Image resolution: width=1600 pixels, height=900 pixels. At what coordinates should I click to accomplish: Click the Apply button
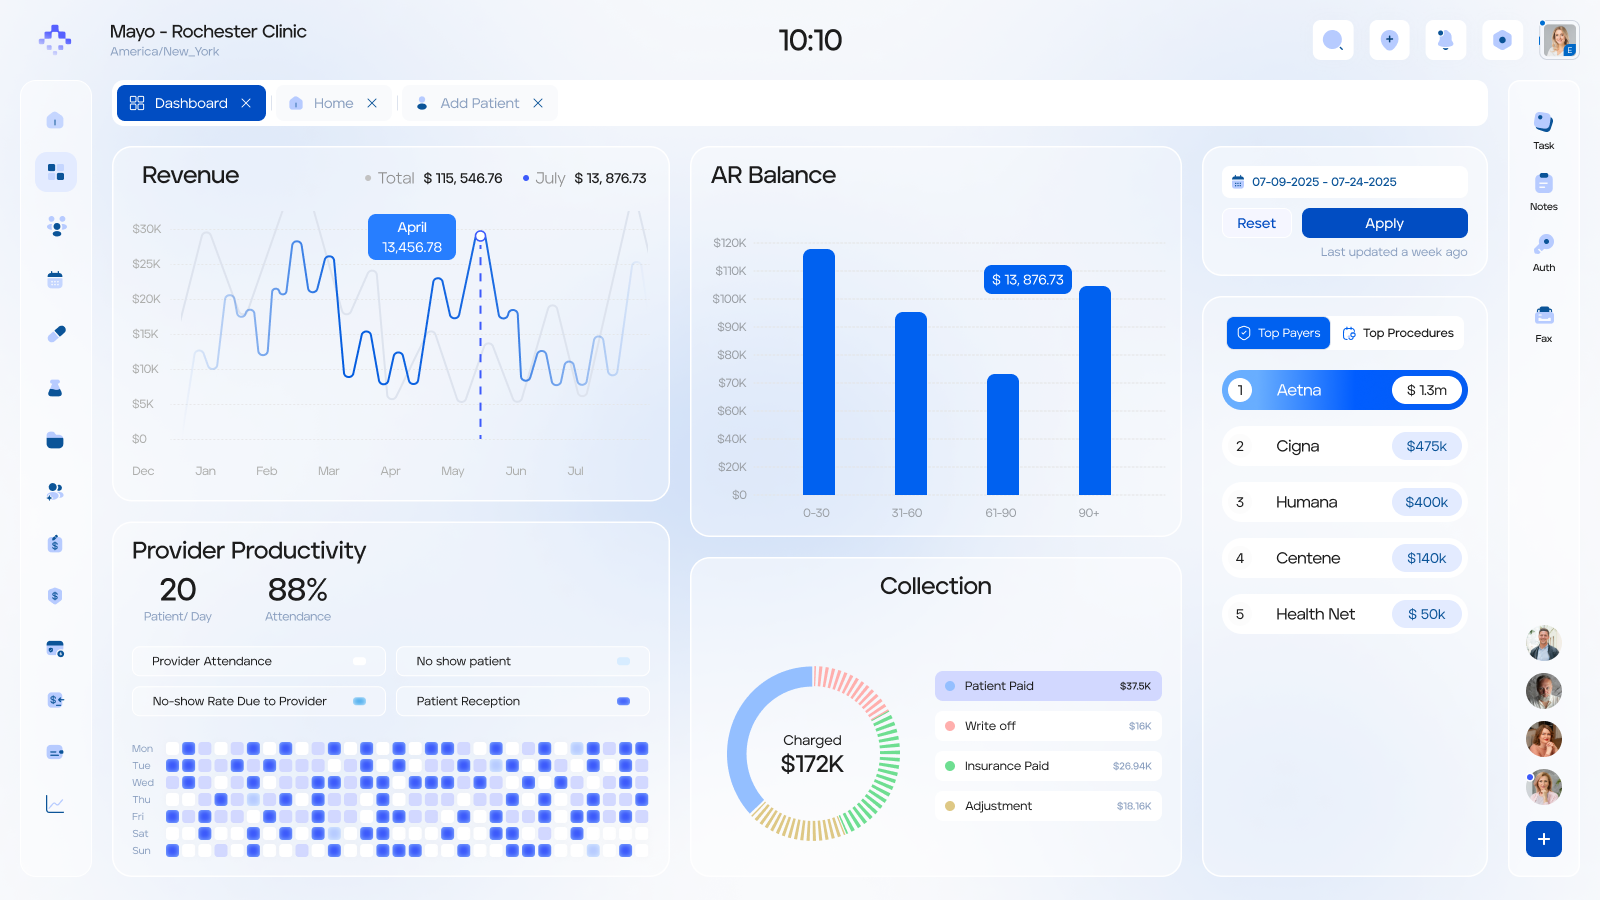click(x=1384, y=223)
